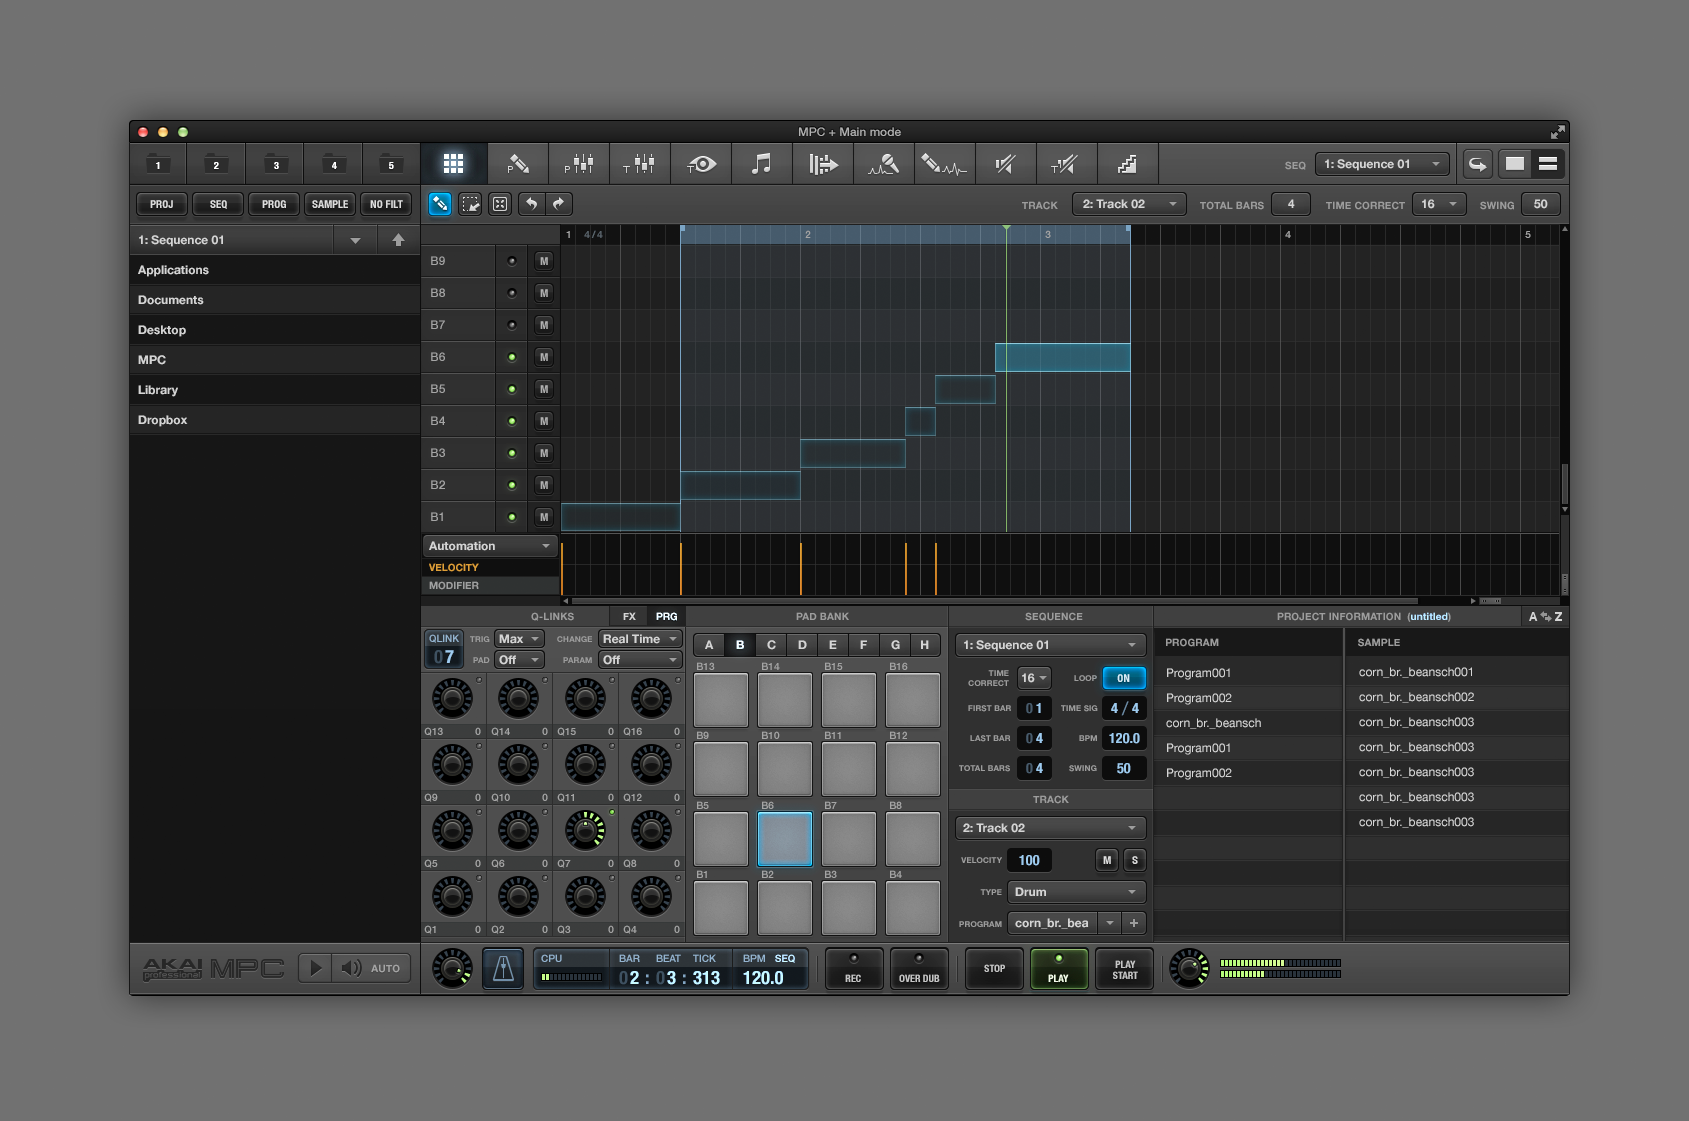The width and height of the screenshot is (1689, 1121).
Task: Toggle Loop ON button
Action: coord(1124,678)
